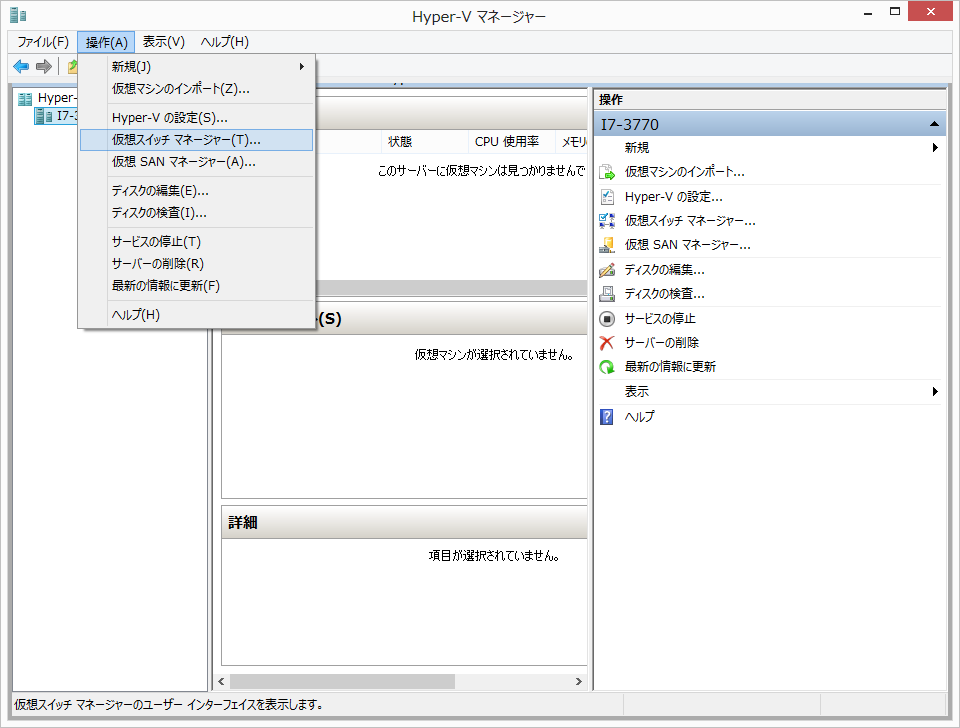
Task: Click the Hyper-V 設定 icon in Actions pane
Action: (607, 197)
